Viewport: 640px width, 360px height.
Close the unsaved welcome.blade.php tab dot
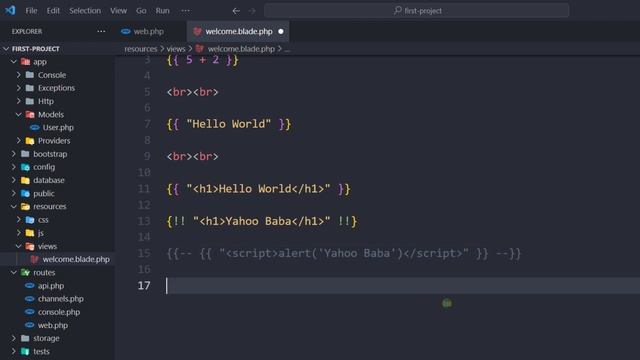[x=281, y=31]
